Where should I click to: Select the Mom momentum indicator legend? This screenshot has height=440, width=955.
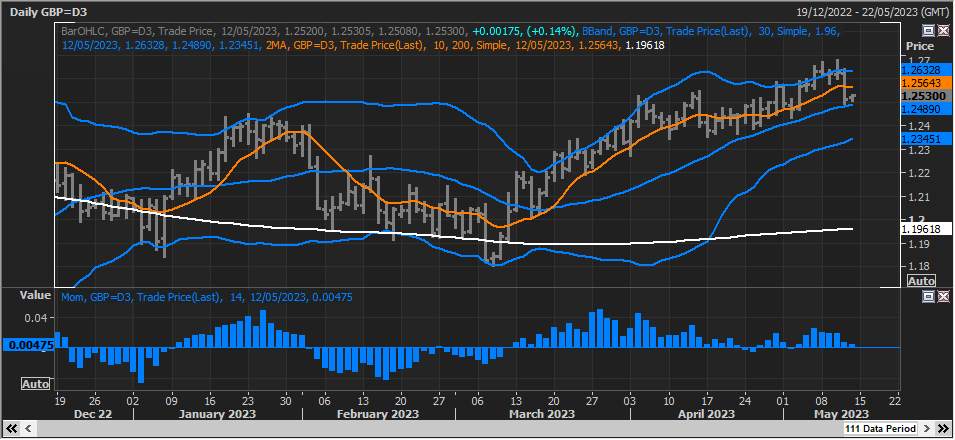tap(207, 297)
